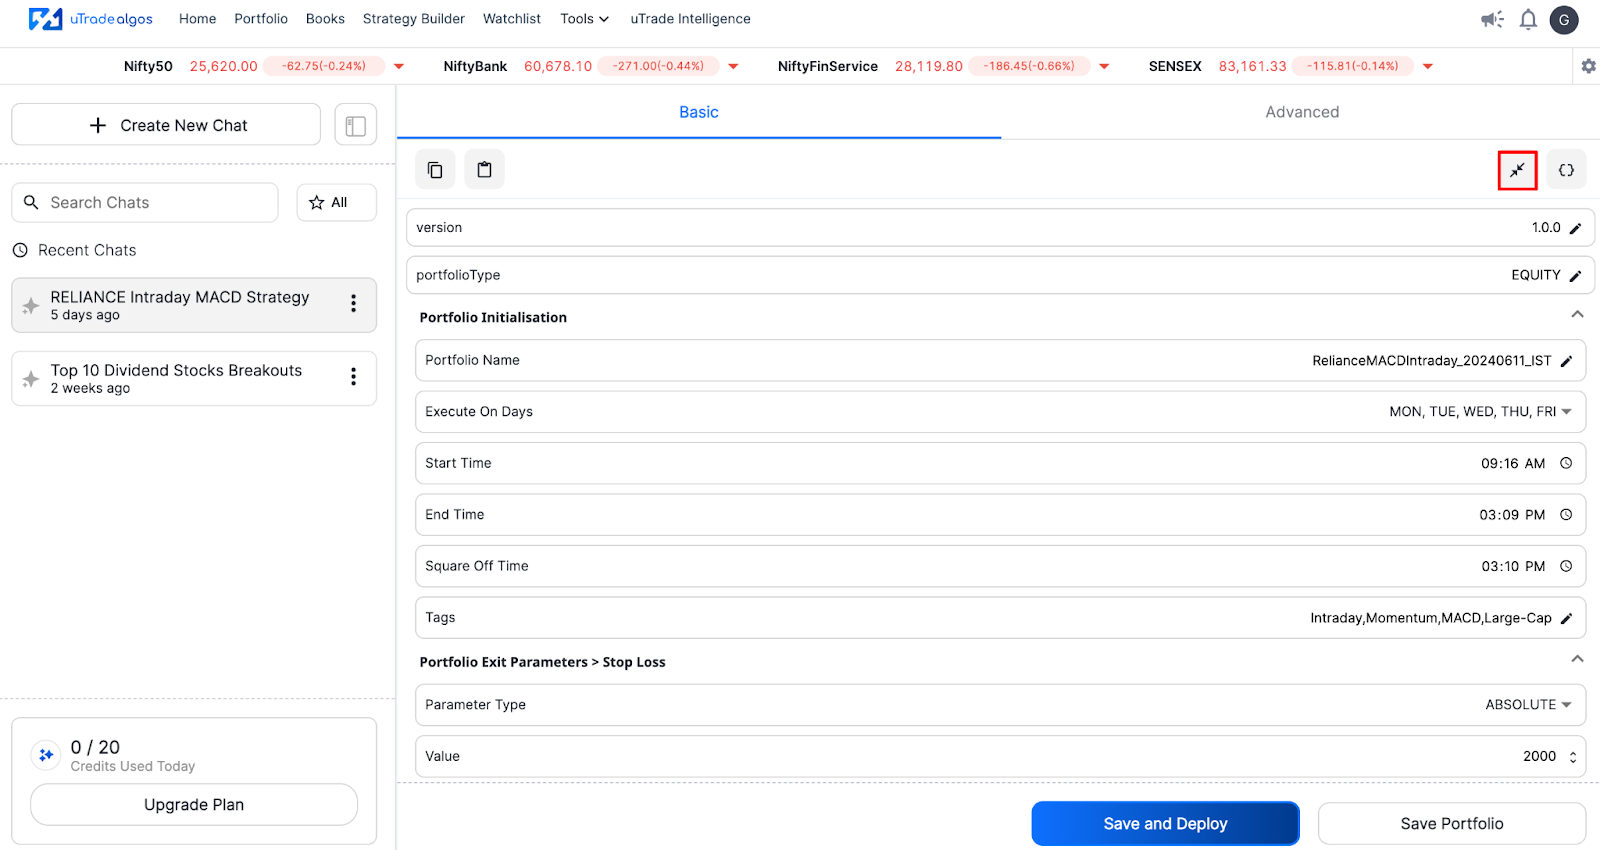Click the star icon in All filter
This screenshot has width=1600, height=850.
(317, 202)
